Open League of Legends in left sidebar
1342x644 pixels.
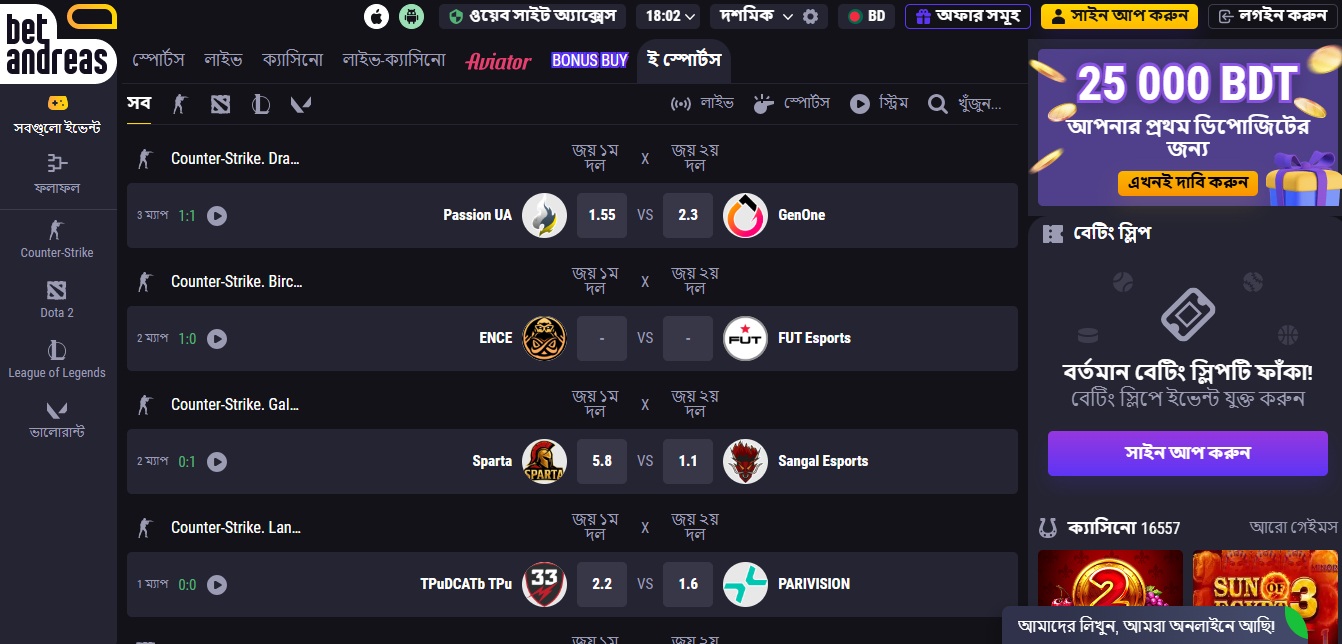coord(57,359)
